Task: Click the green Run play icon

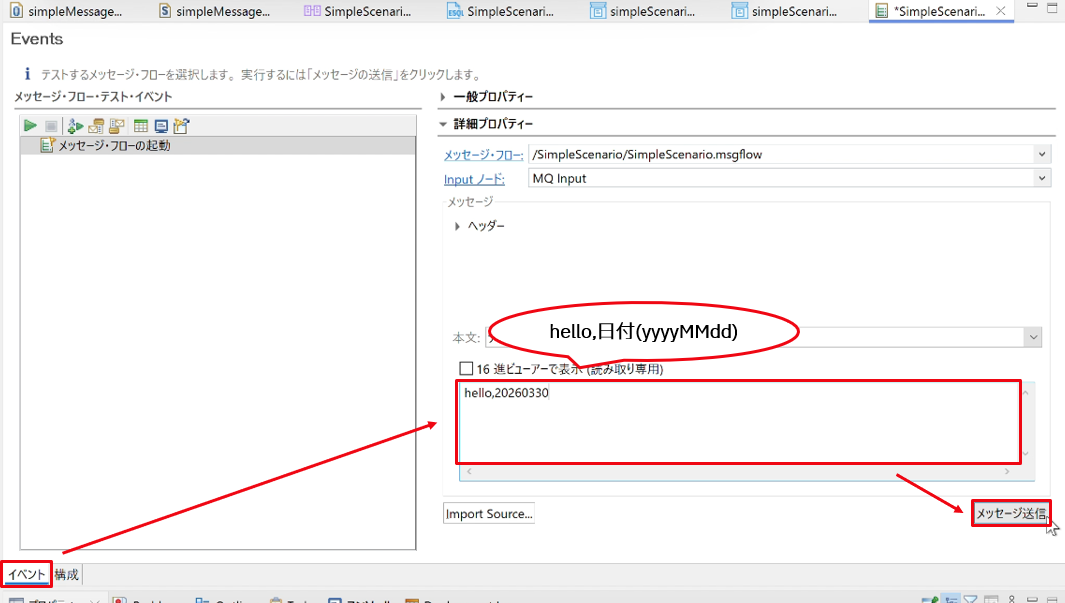Action: (x=30, y=126)
